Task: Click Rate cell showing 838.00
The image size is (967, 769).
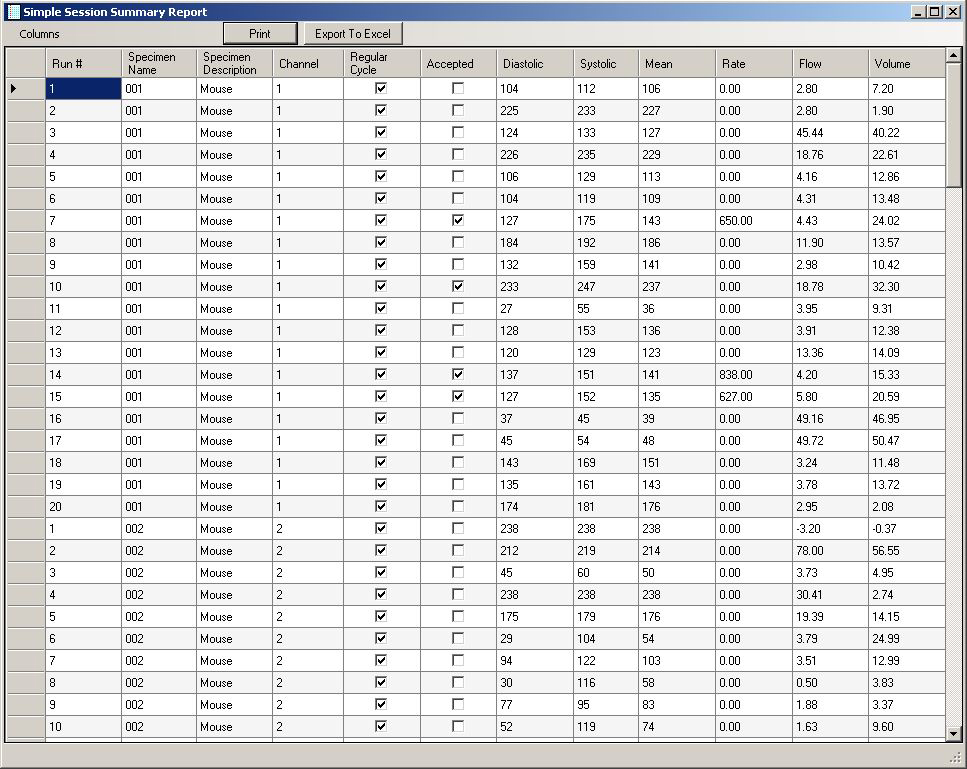Action: 753,375
